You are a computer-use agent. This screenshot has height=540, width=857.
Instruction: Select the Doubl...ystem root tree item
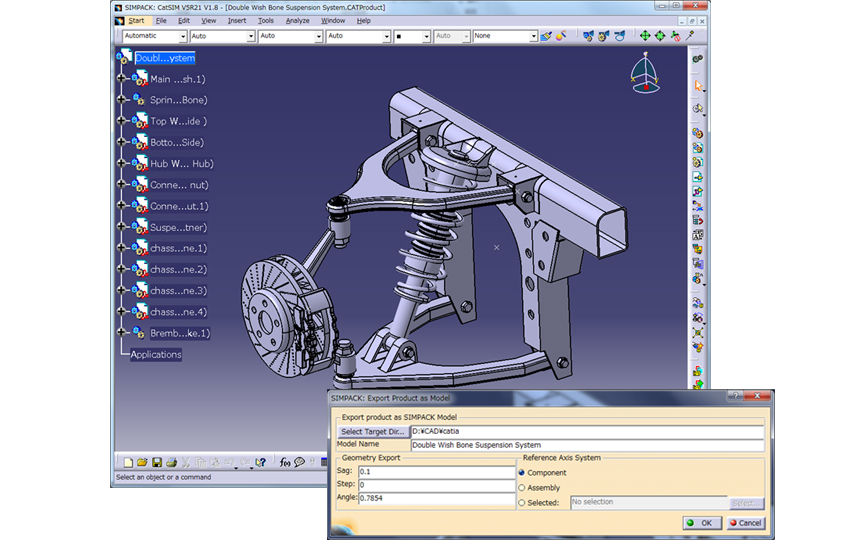[x=165, y=58]
